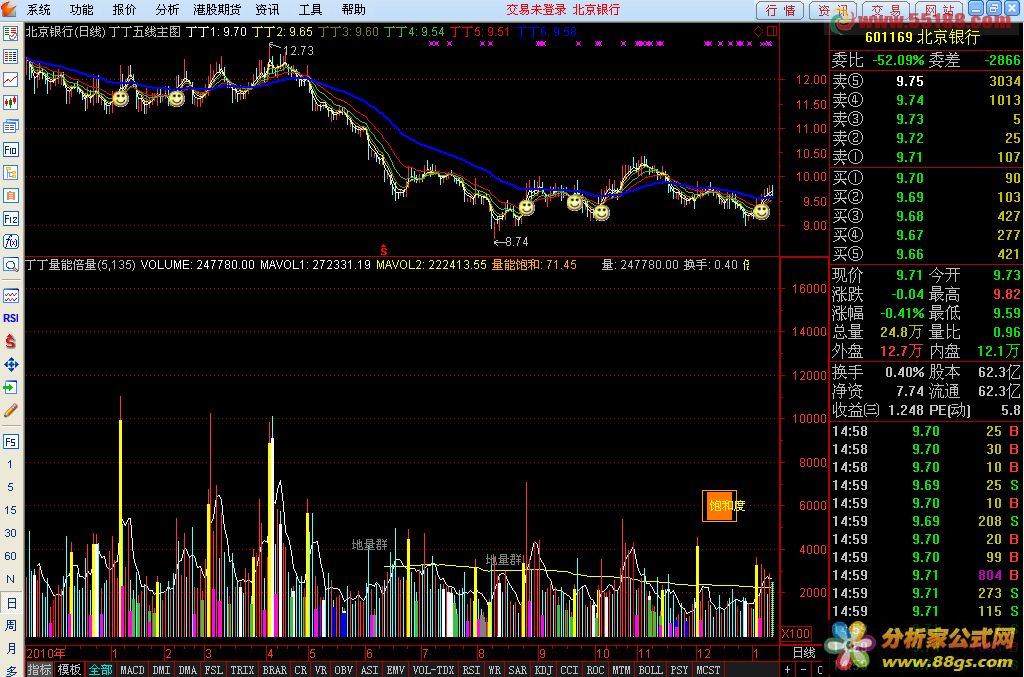Open the multi-window panel icon
This screenshot has height=677, width=1024.
pyautogui.click(x=10, y=126)
